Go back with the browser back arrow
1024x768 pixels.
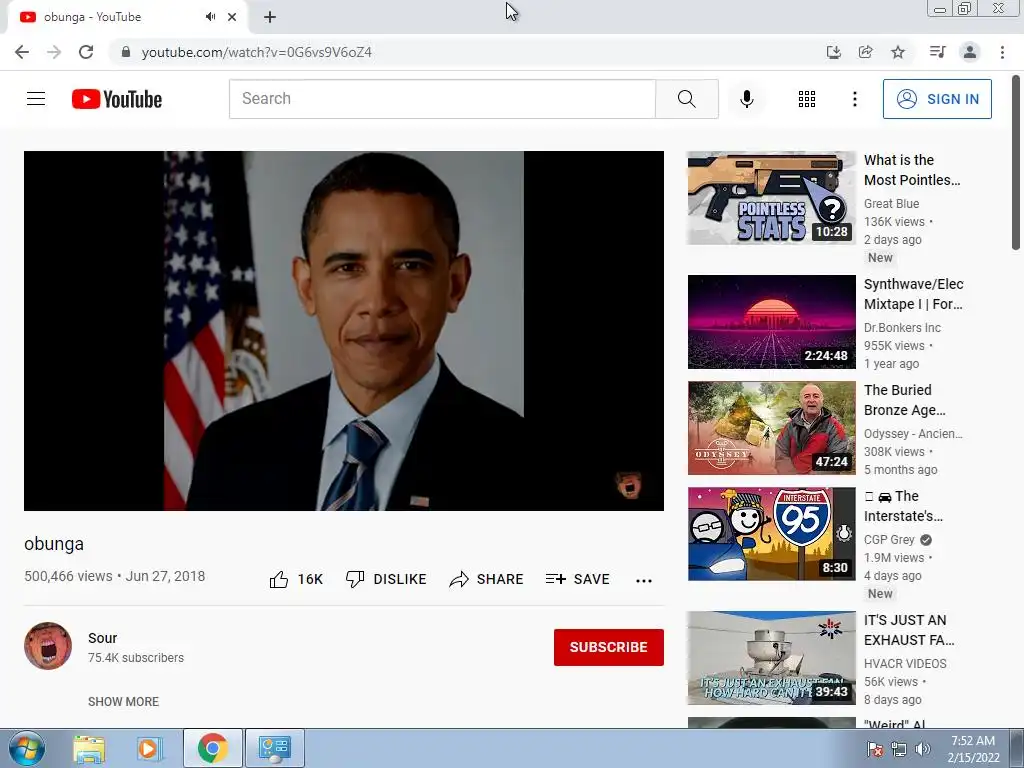point(22,52)
